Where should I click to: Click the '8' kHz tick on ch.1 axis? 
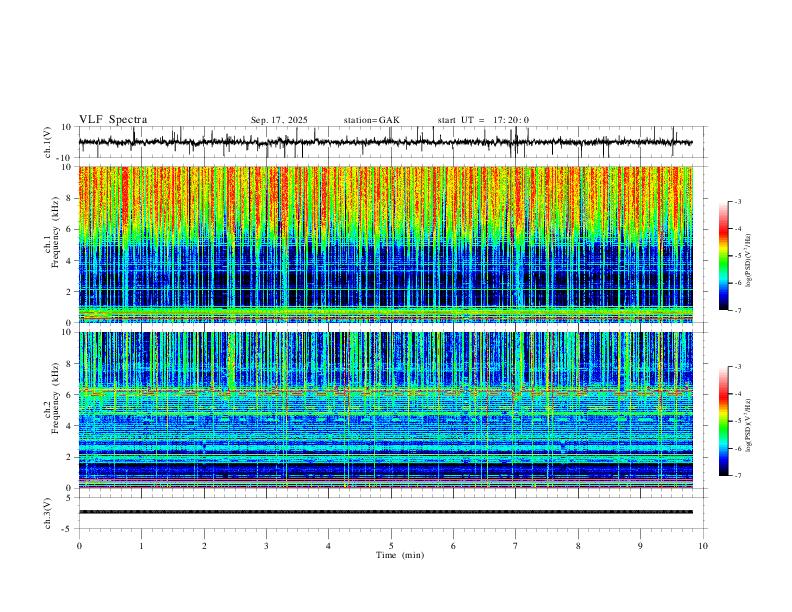pyautogui.click(x=69, y=198)
